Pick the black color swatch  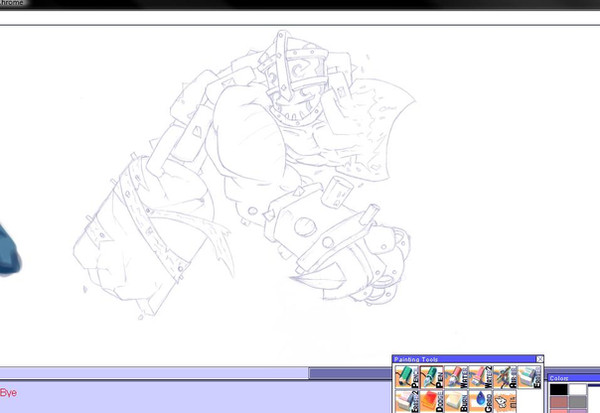(558, 390)
